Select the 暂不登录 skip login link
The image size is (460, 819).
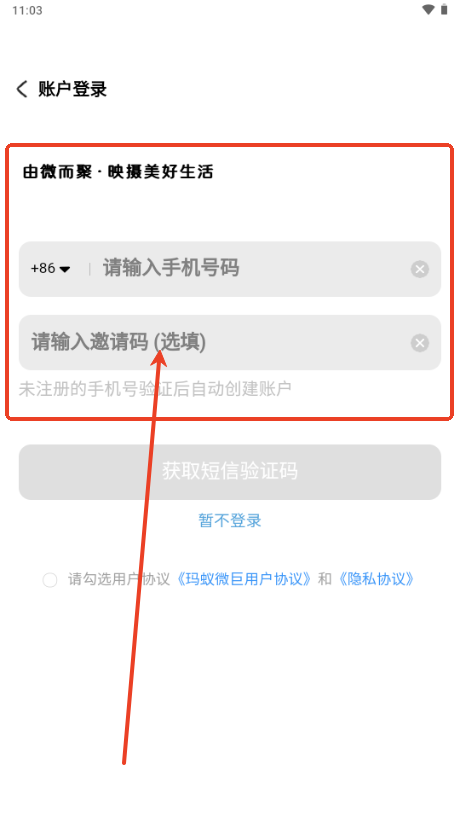(230, 520)
